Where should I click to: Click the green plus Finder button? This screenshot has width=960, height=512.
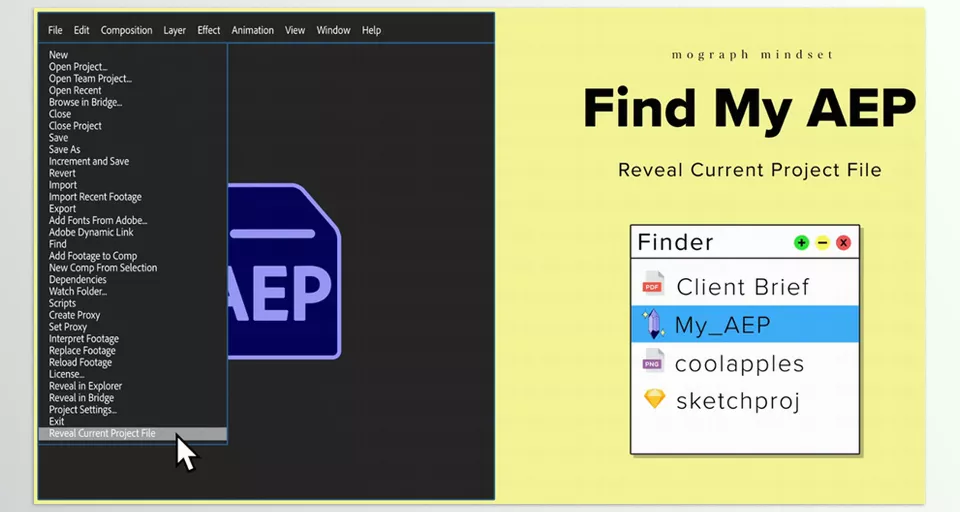[x=801, y=243]
